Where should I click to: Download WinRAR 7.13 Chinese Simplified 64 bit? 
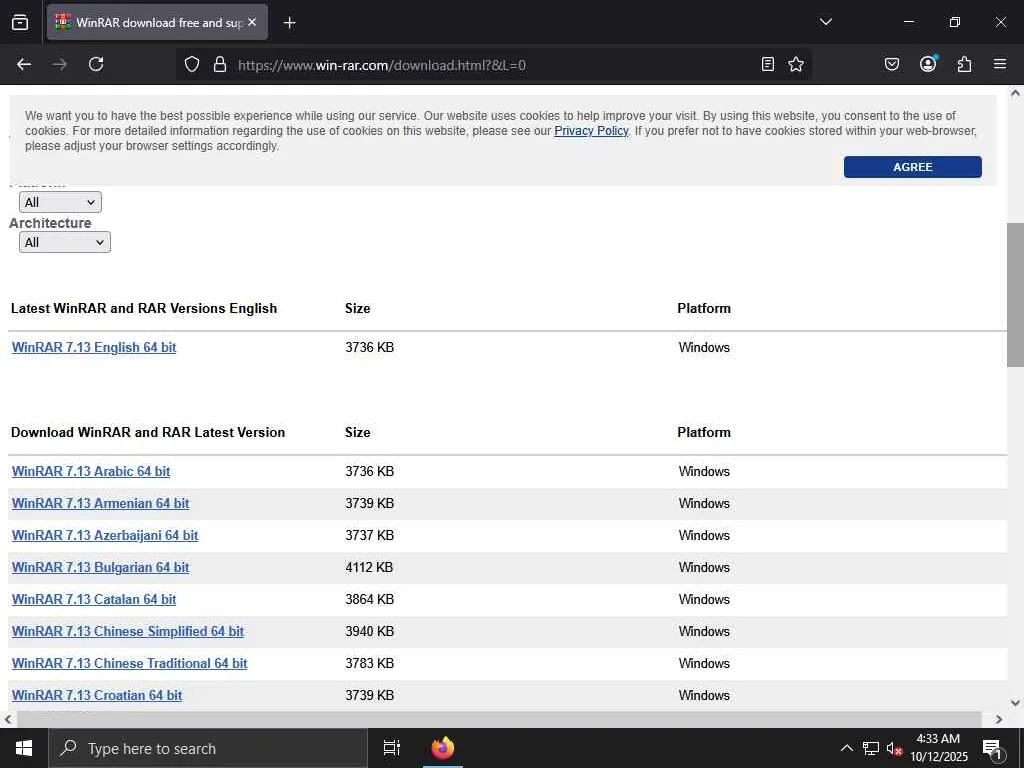tap(128, 632)
